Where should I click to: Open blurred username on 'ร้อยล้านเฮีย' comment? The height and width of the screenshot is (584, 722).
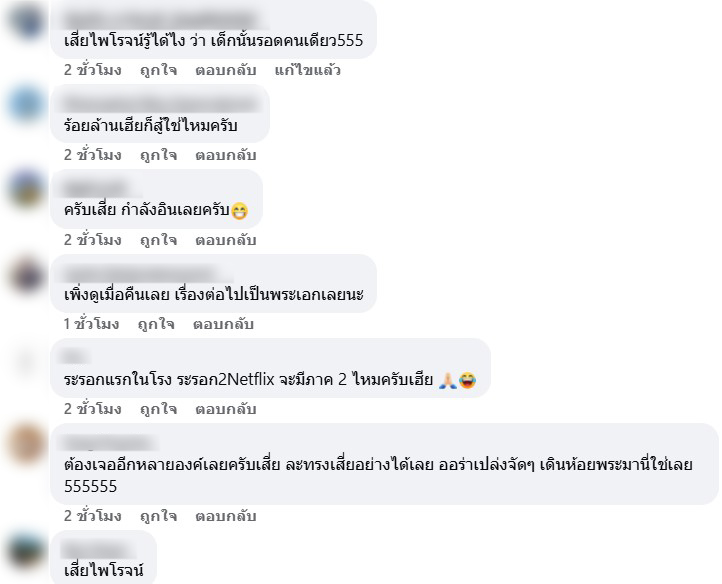point(159,104)
